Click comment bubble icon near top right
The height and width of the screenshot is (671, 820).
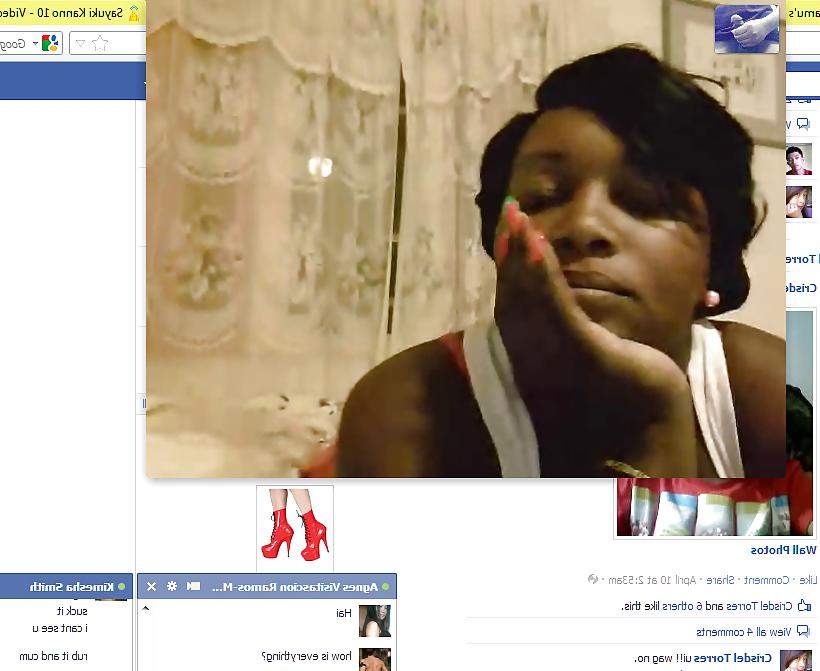pyautogui.click(x=803, y=123)
